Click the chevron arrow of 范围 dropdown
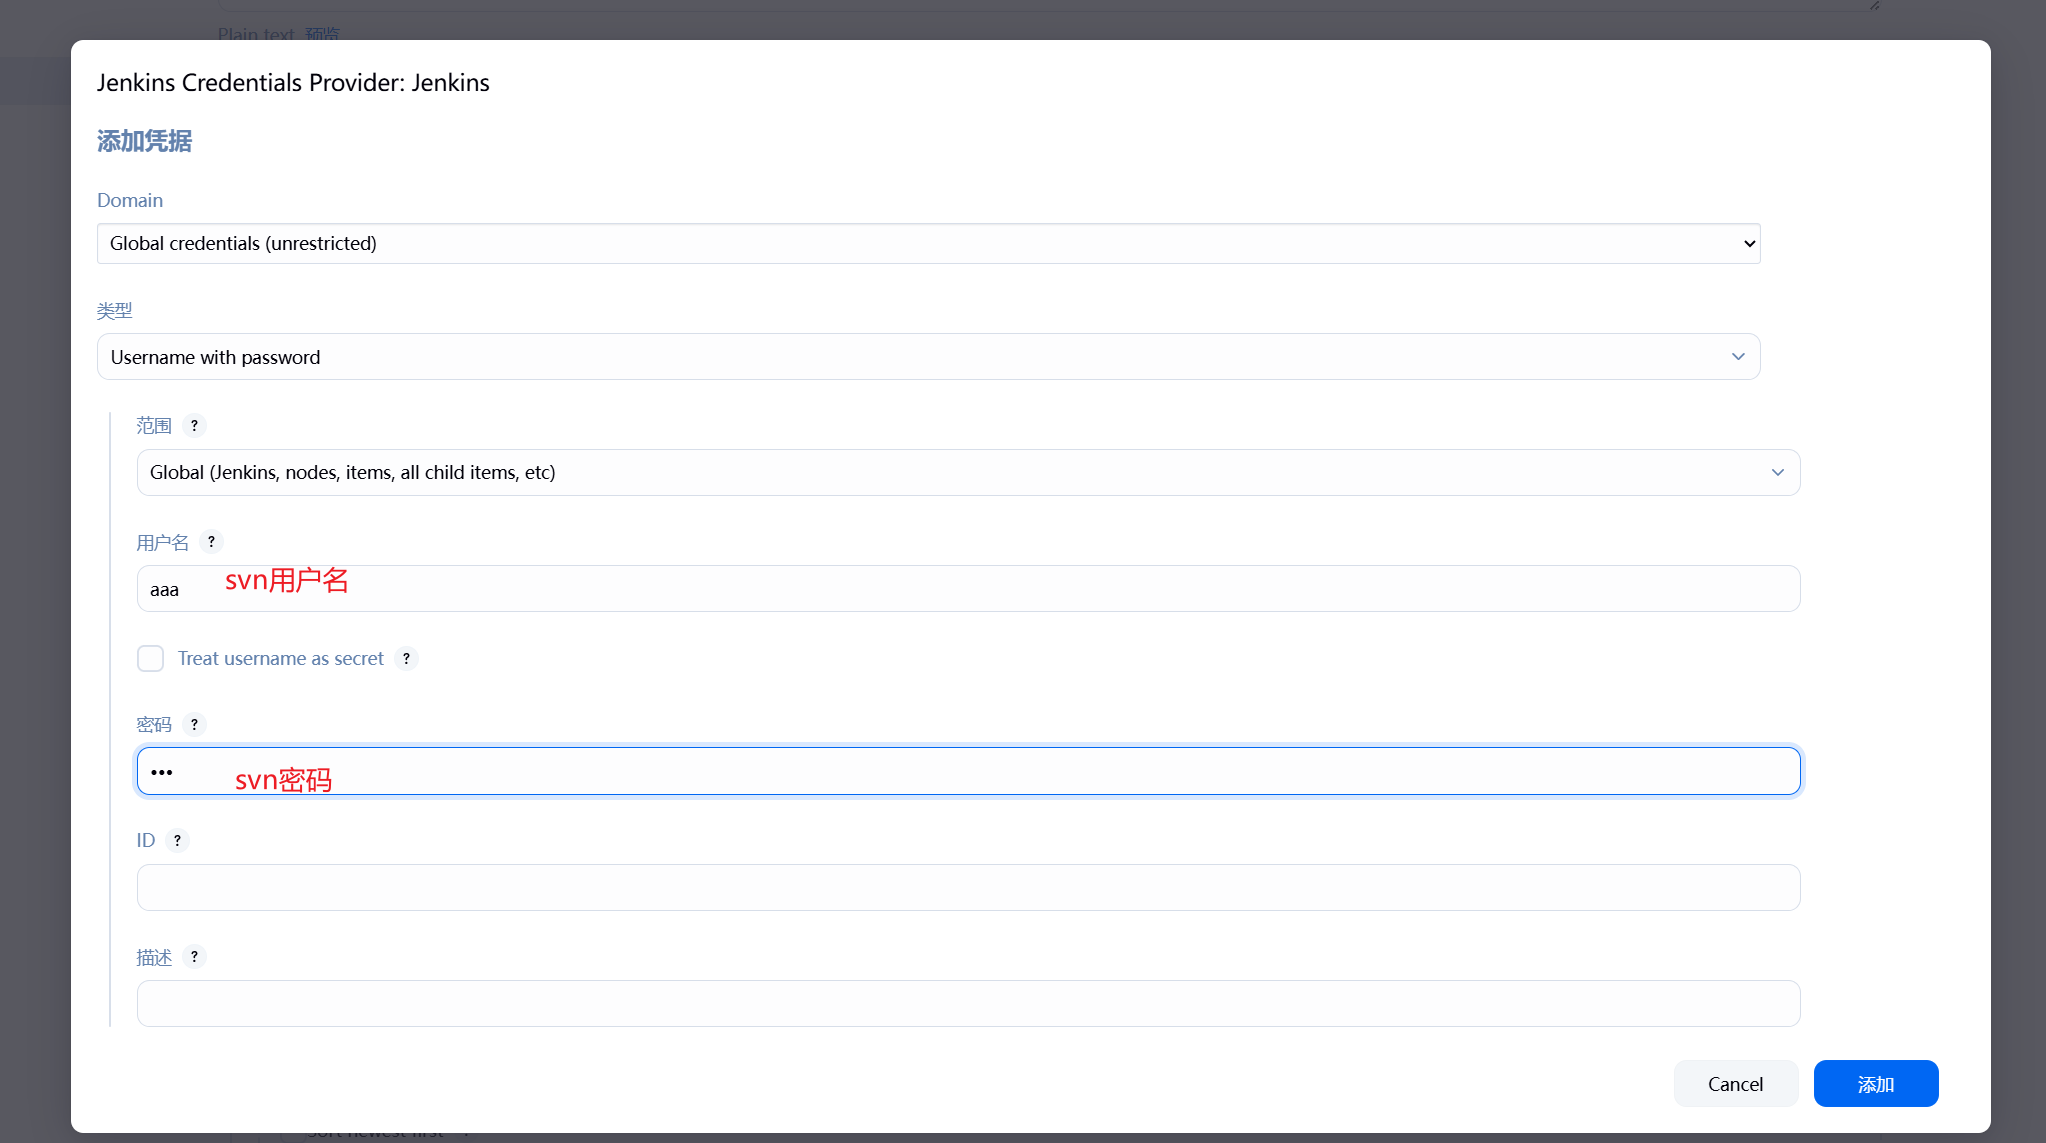This screenshot has width=2046, height=1143. click(1778, 472)
